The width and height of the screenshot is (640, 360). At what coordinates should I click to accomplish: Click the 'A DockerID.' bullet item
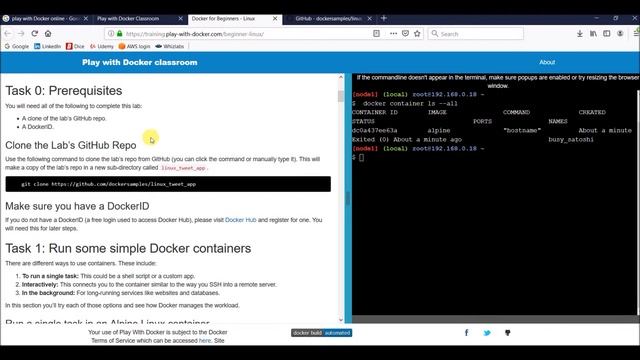[38, 127]
